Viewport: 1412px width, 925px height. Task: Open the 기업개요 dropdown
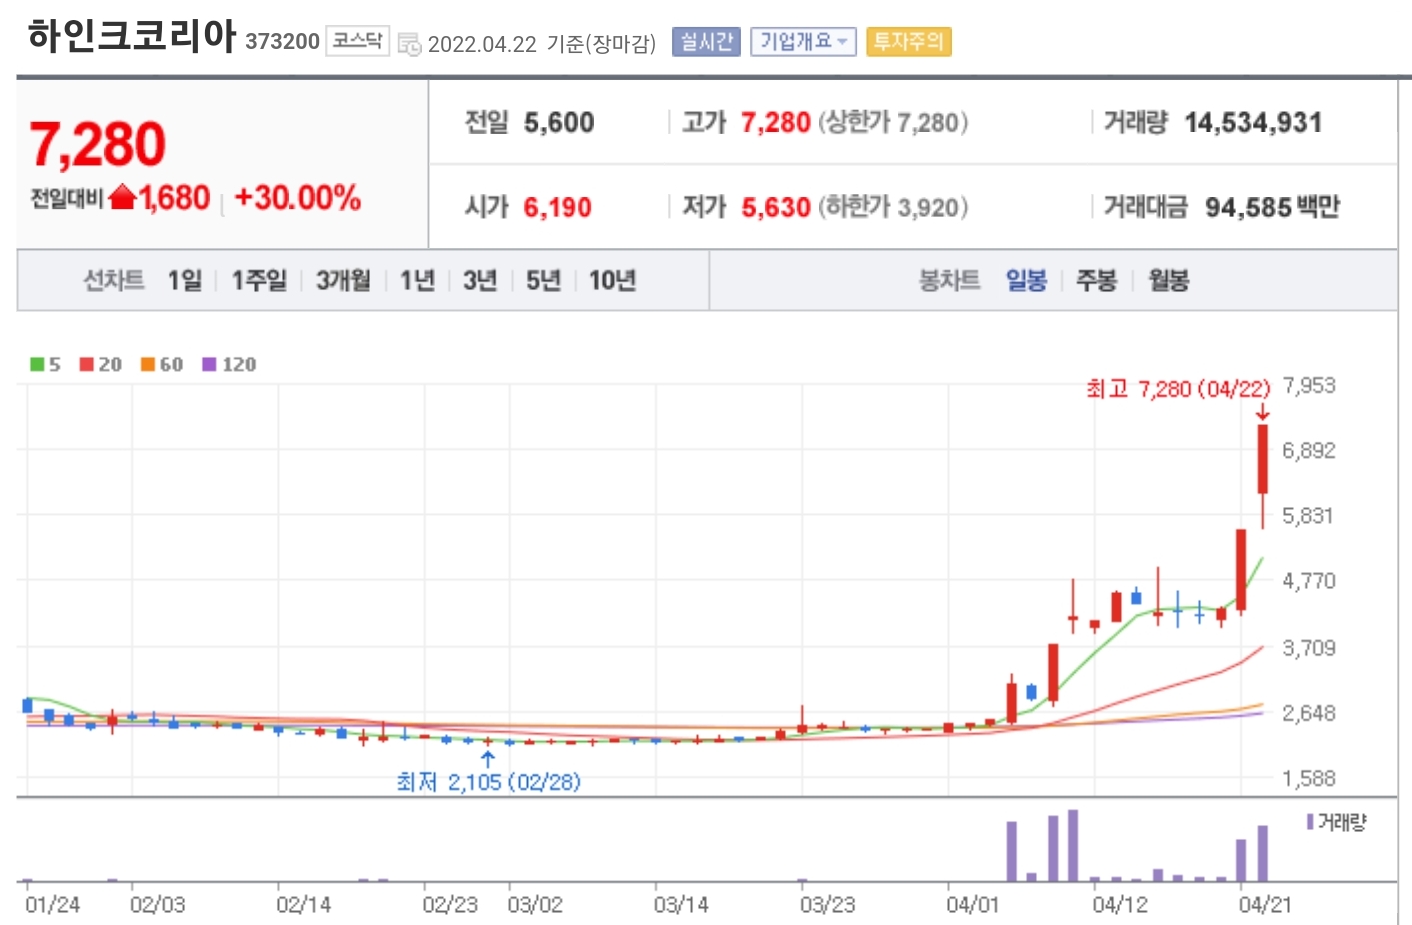point(803,41)
